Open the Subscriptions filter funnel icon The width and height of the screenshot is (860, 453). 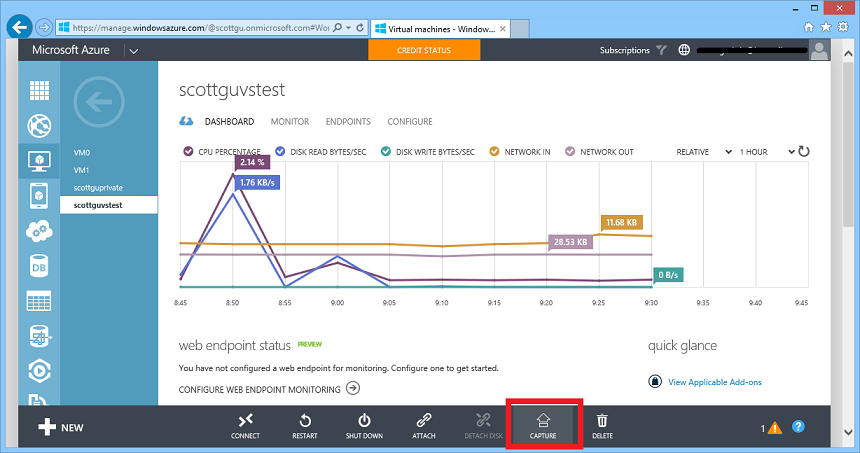click(x=661, y=50)
